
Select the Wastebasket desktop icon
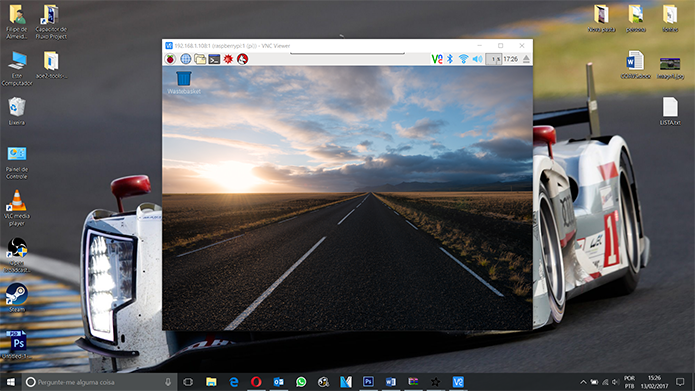pos(184,82)
